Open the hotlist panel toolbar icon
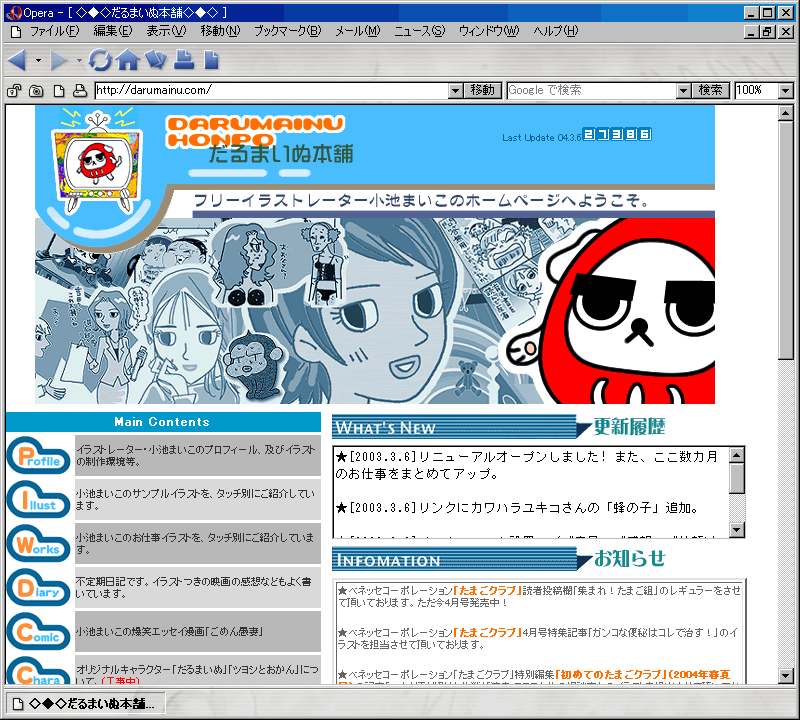This screenshot has width=800, height=720. click(x=156, y=60)
